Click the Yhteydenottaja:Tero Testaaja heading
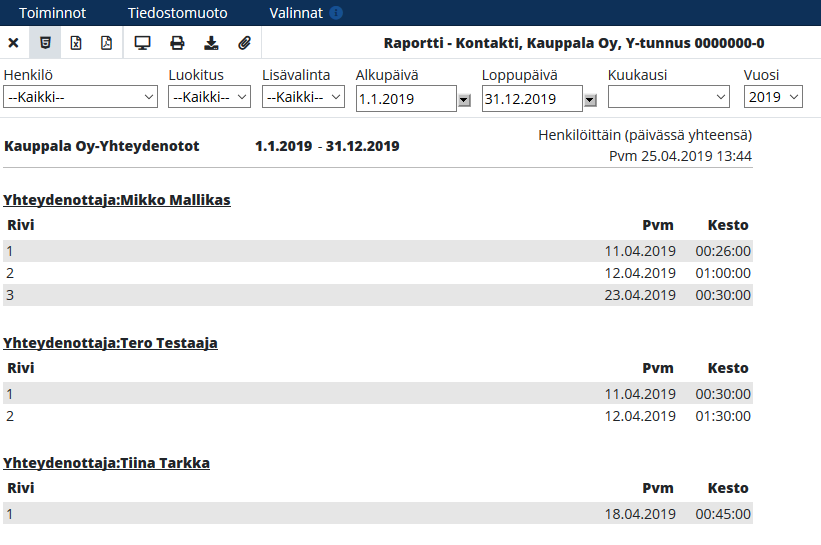Viewport: 821px width, 545px height. coord(110,343)
